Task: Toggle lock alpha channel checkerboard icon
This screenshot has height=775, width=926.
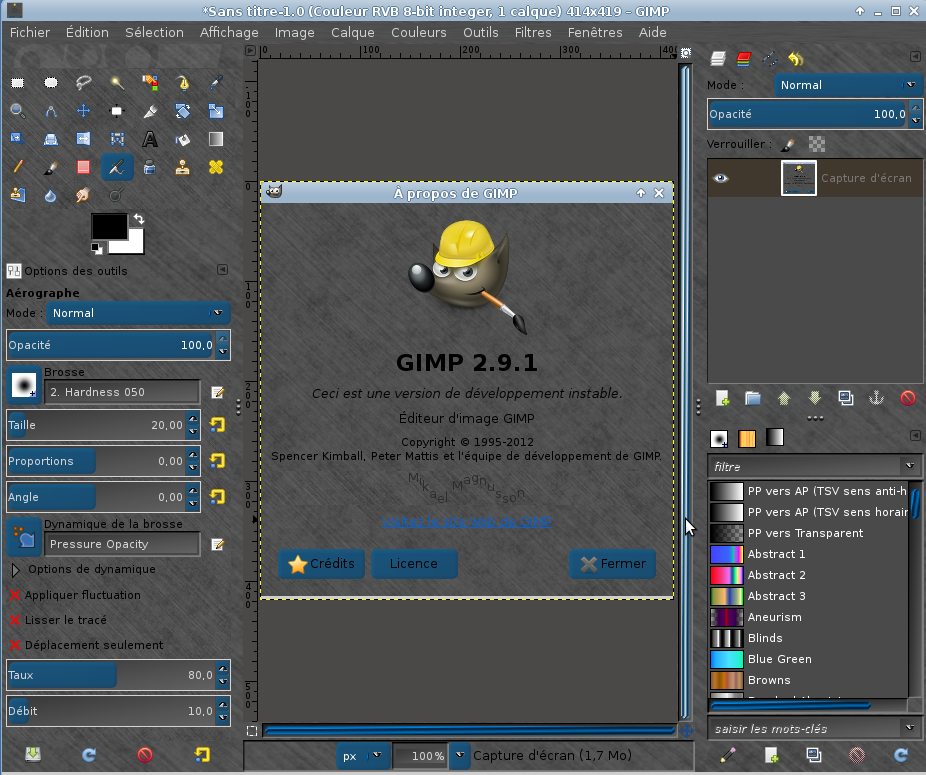Action: point(817,144)
